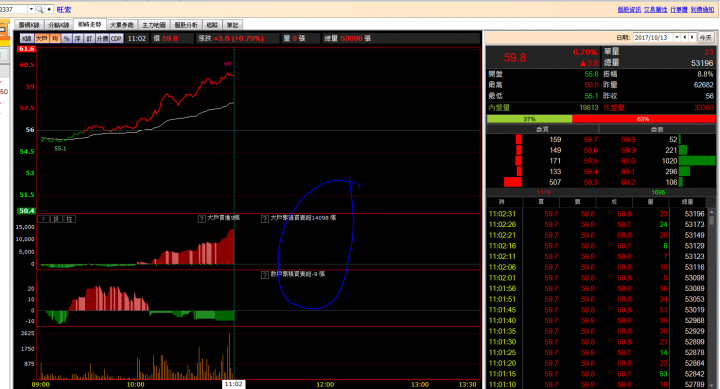Open the 個股分析 tab

pos(186,25)
